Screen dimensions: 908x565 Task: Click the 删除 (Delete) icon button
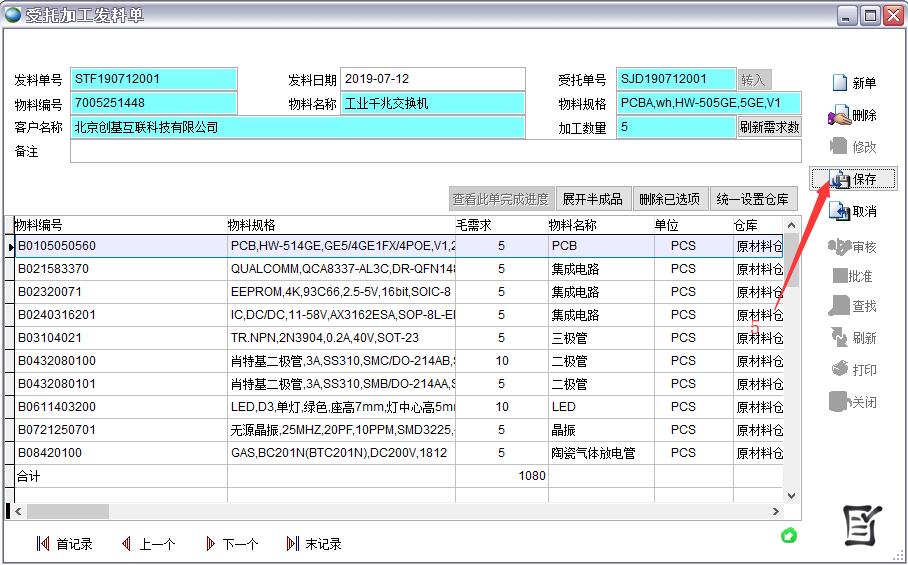pos(852,115)
